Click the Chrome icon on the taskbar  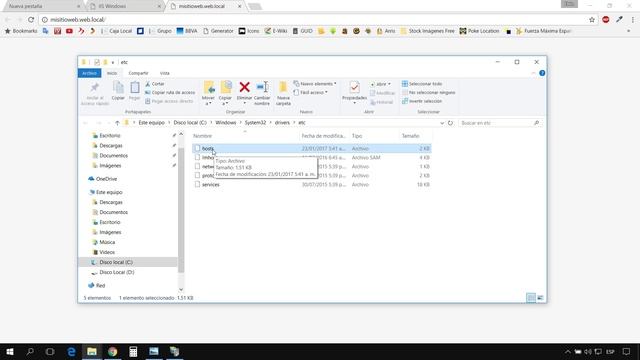113,352
